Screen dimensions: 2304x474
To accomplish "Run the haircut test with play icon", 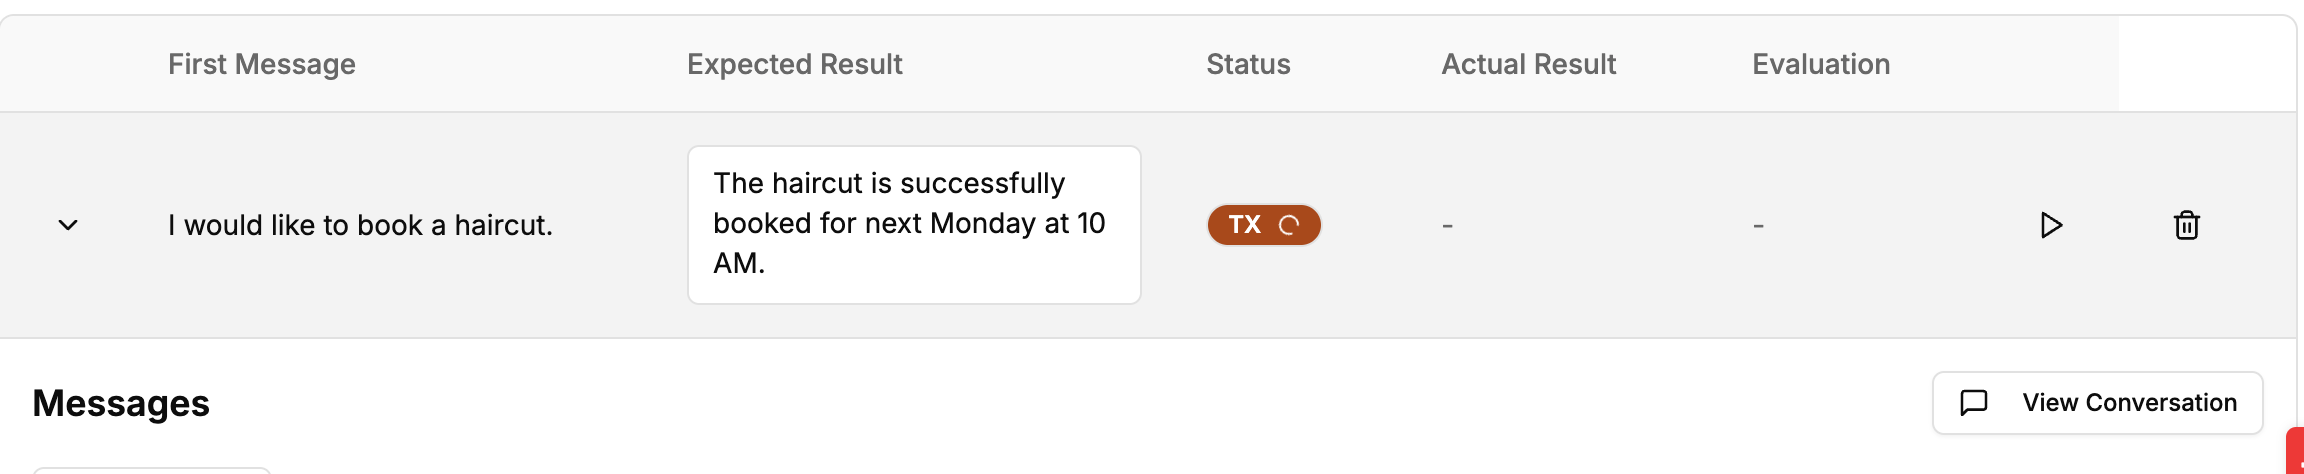I will point(2051,225).
